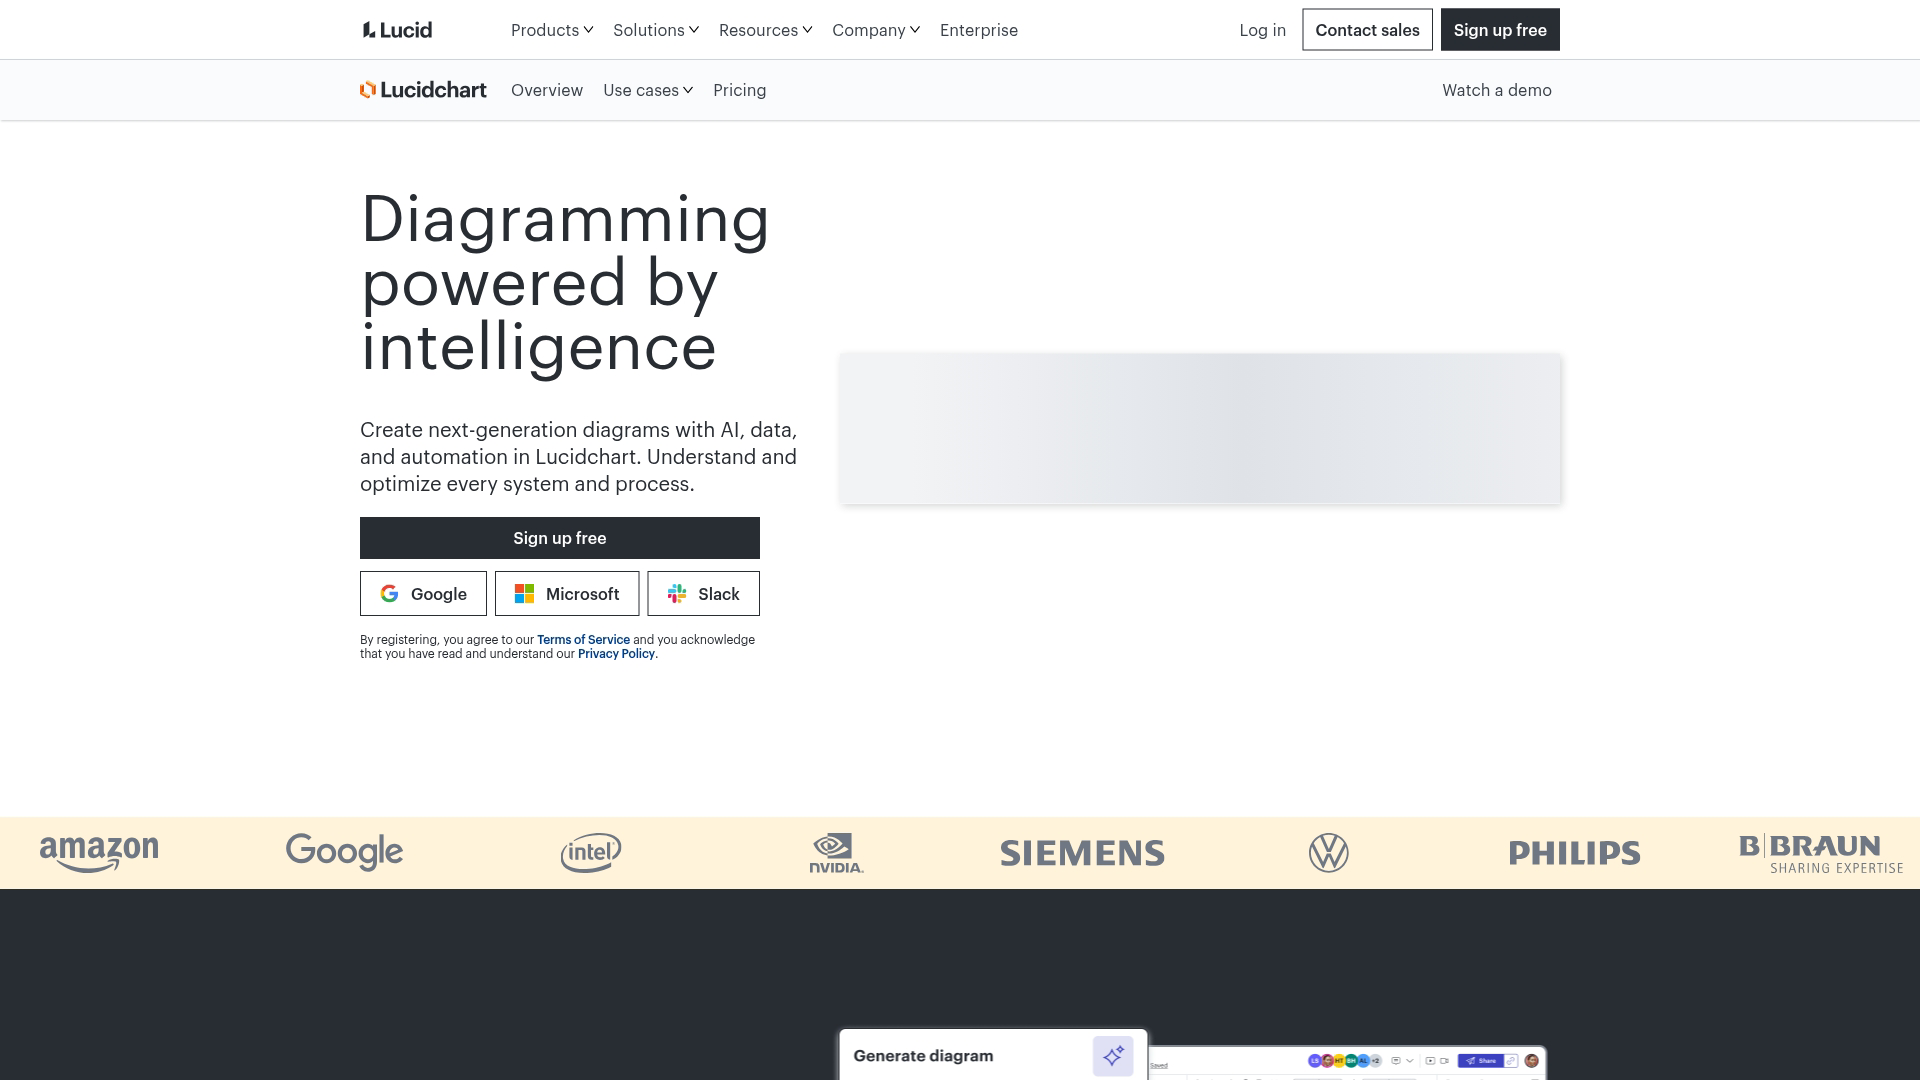Click the loading hero media placeholder
The height and width of the screenshot is (1080, 1920).
(x=1200, y=428)
